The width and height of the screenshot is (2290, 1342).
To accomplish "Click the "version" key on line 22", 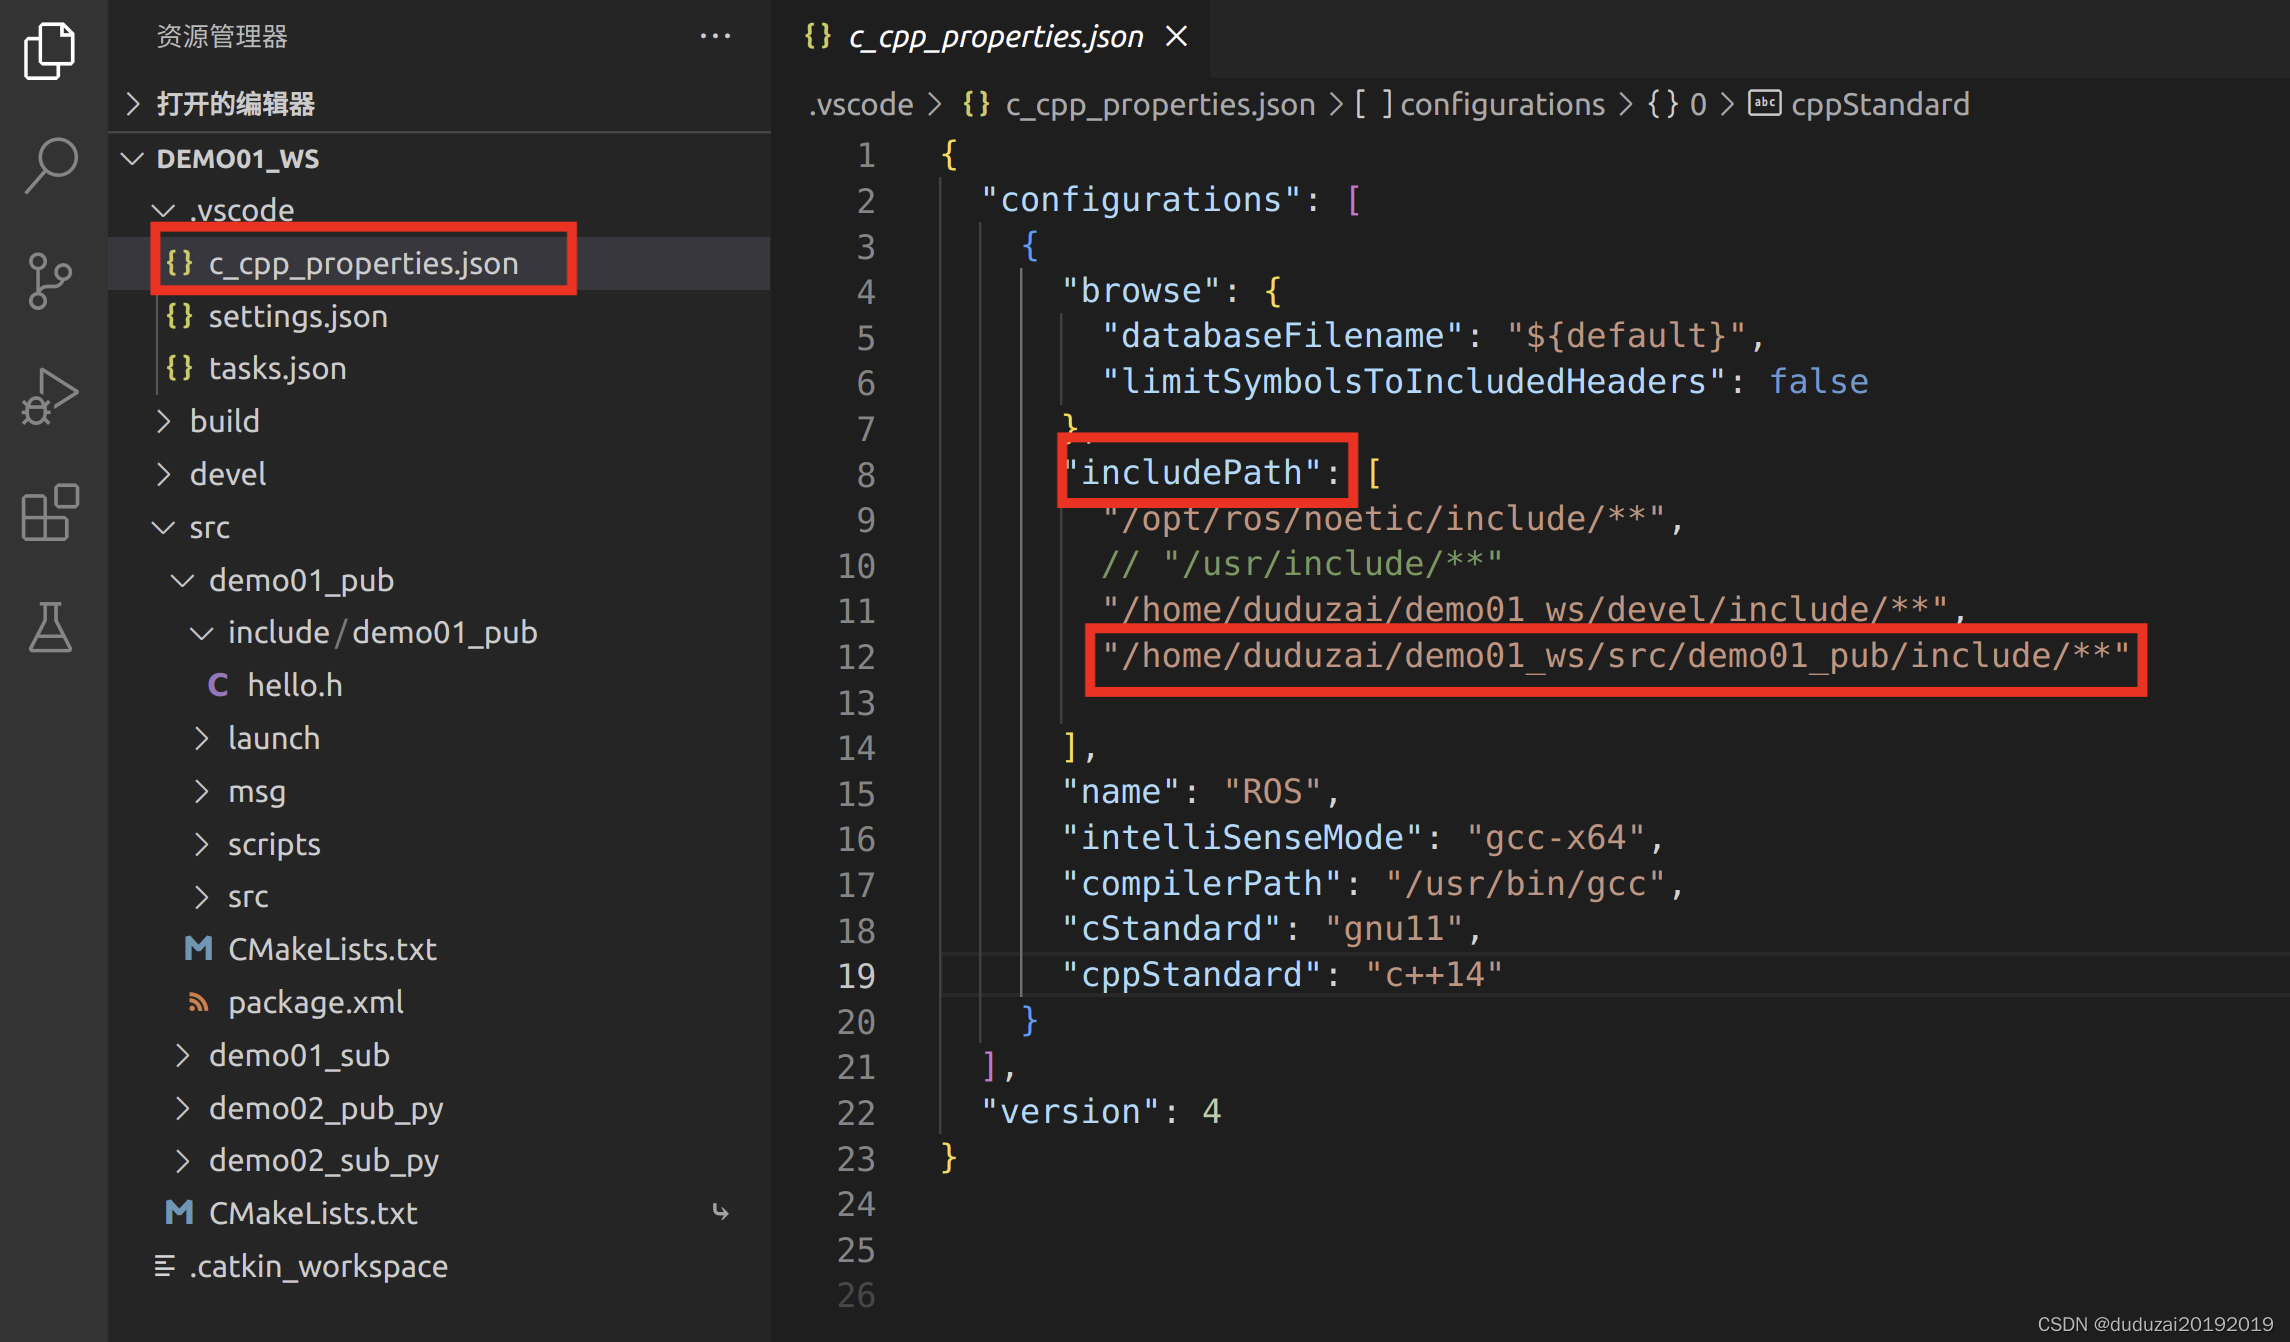I will point(1071,1111).
